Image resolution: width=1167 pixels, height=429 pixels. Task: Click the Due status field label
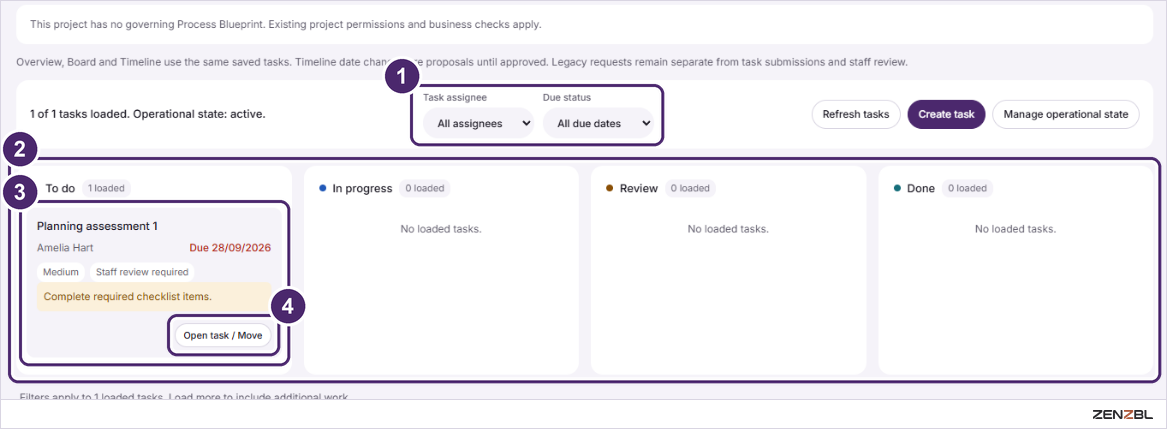[x=567, y=98]
